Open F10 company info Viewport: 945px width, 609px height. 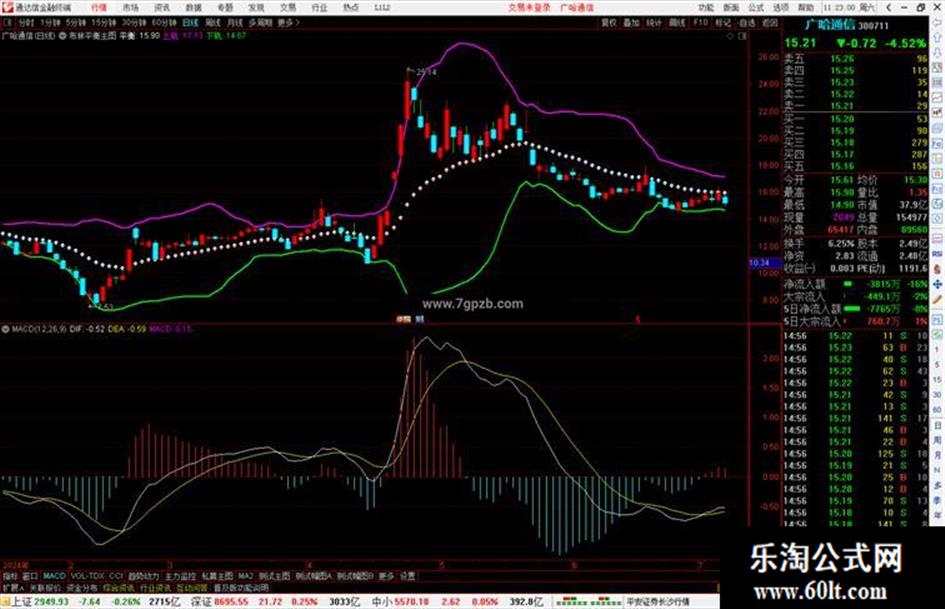tap(700, 22)
